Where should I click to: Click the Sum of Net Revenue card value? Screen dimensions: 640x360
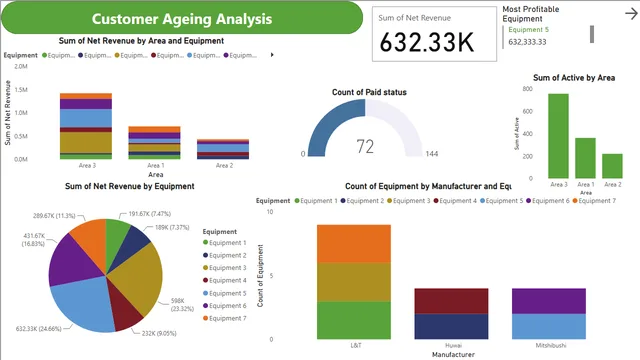[427, 42]
